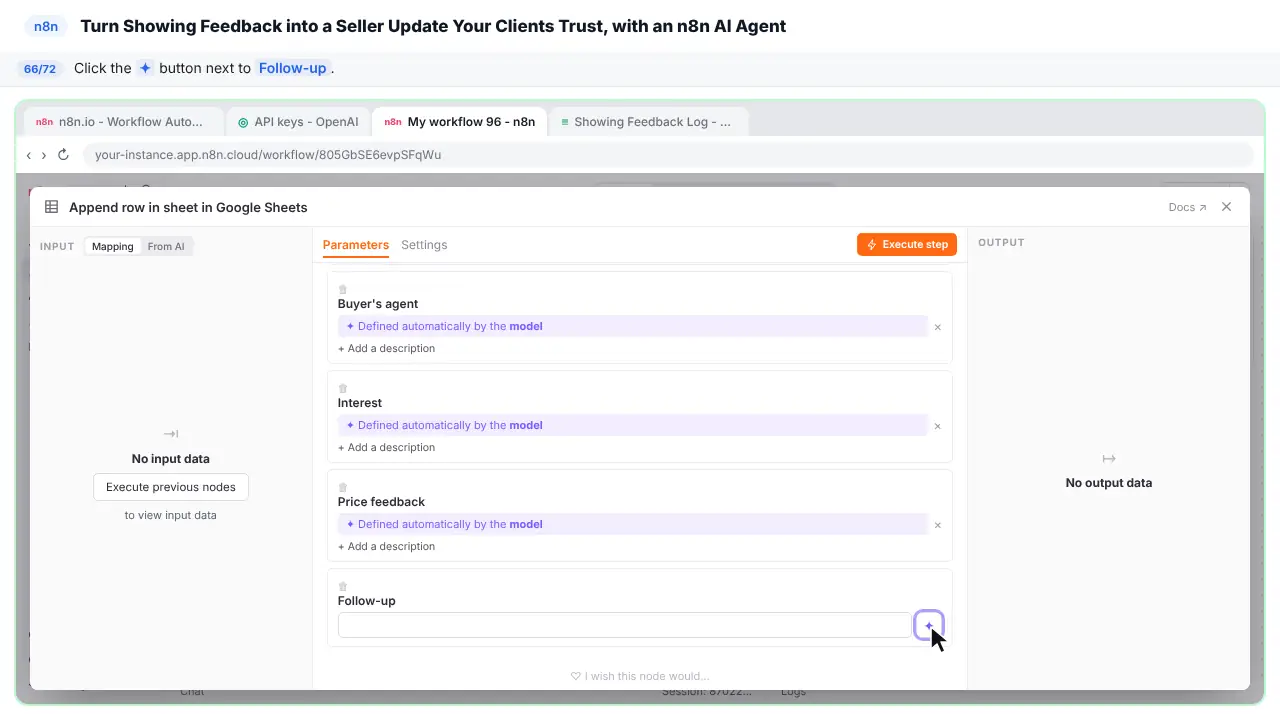Reload the page with the refresh icon
Viewport: 1280px width, 720px height.
pos(63,155)
